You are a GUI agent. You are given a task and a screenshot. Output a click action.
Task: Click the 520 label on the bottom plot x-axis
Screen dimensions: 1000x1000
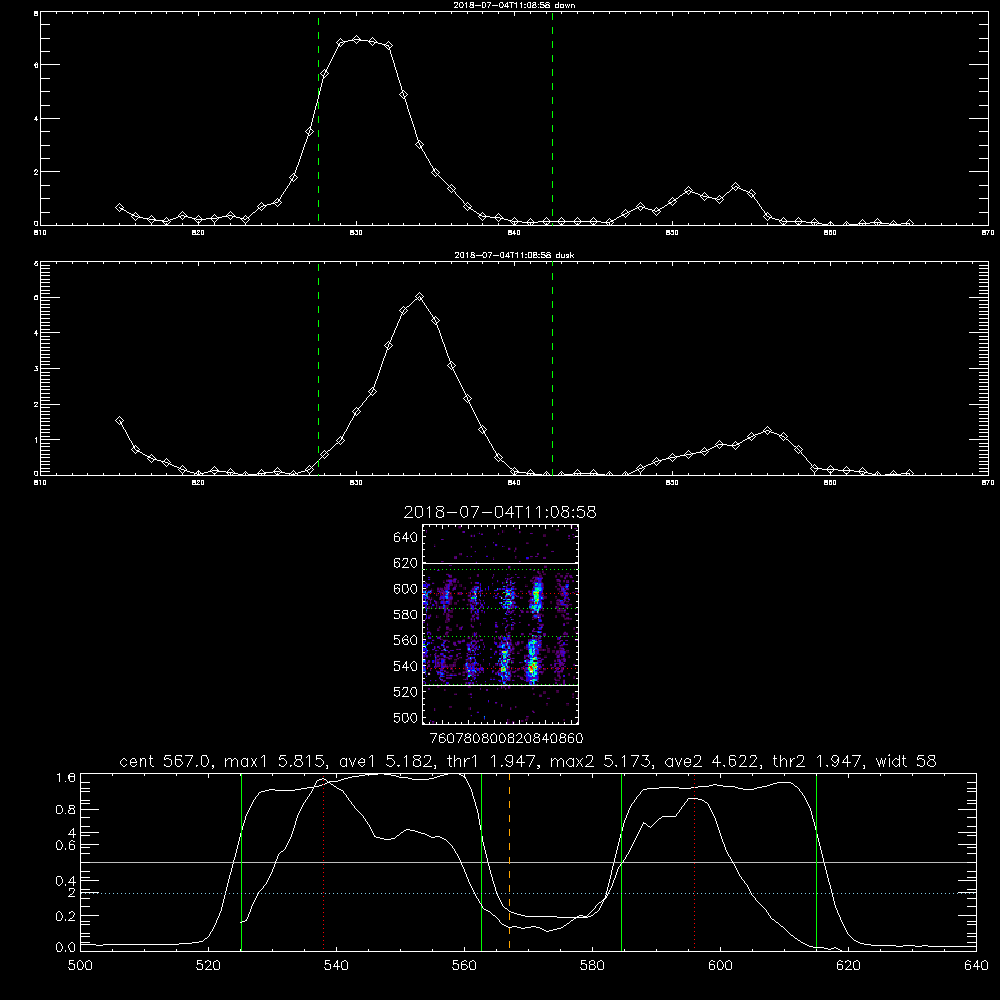[x=208, y=966]
